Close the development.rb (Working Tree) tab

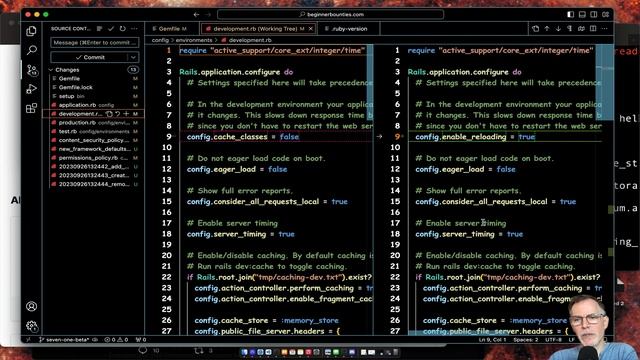pyautogui.click(x=311, y=29)
